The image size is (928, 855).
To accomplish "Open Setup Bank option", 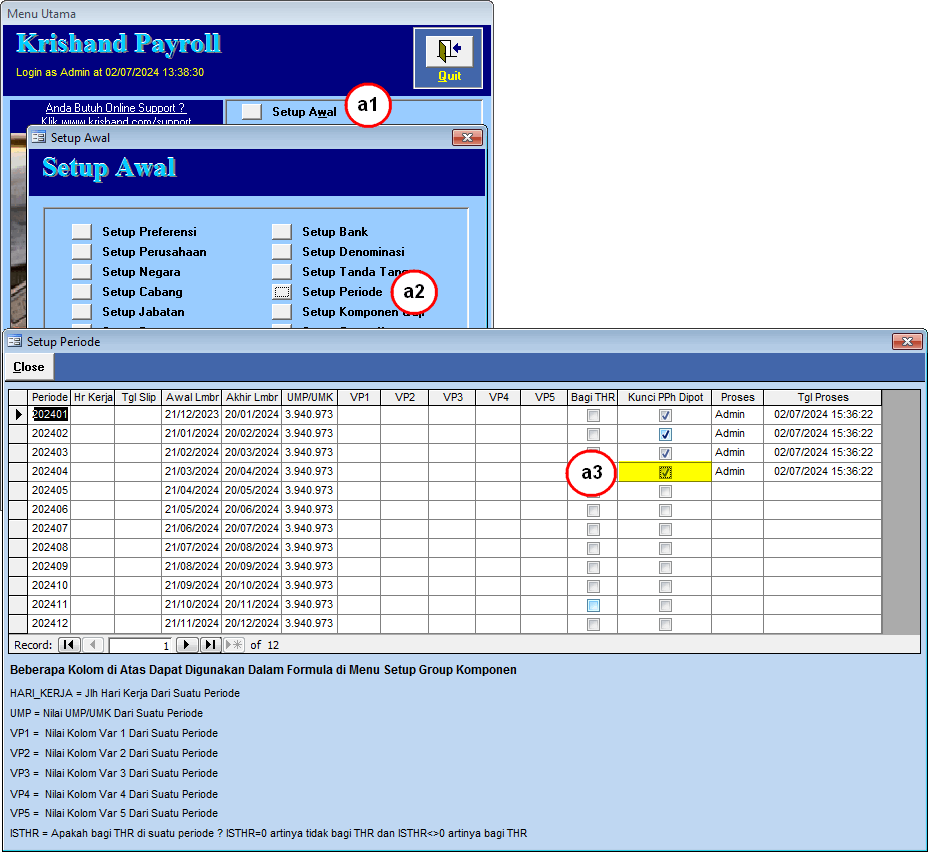I will (282, 232).
